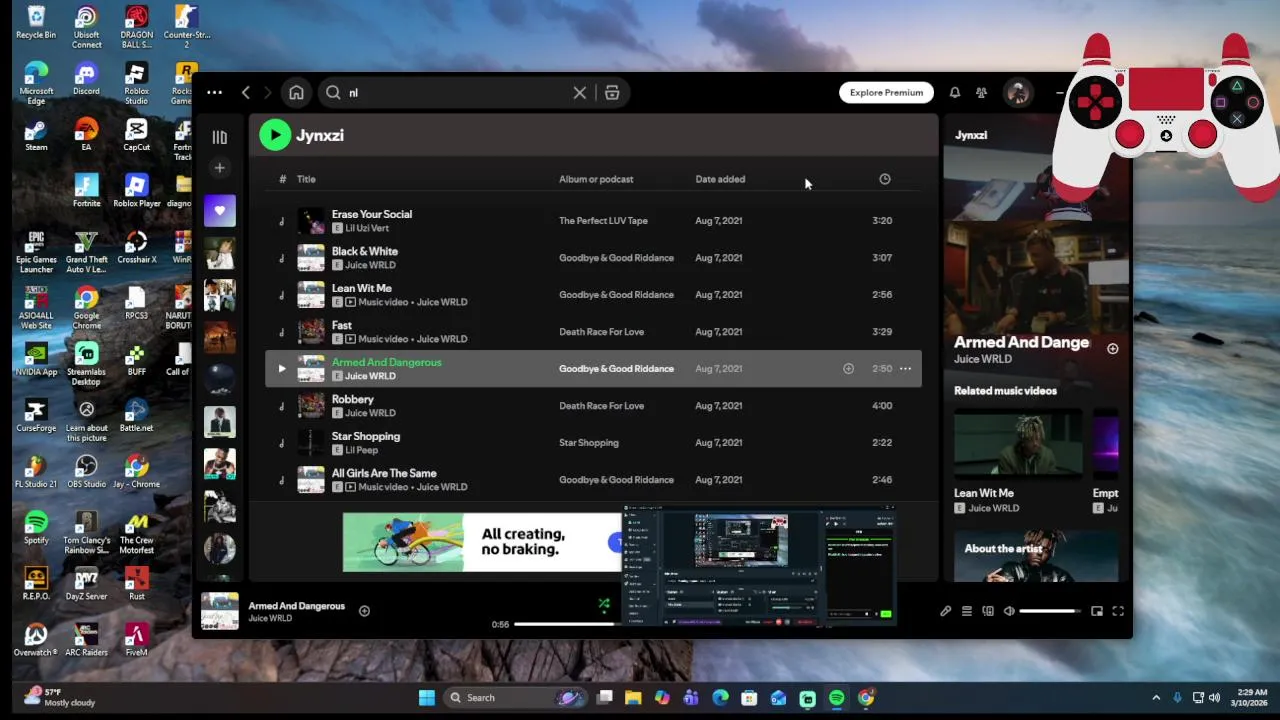Click the bottom-bar Armed And Dangerous album art
Image resolution: width=1280 pixels, height=720 pixels.
220,611
